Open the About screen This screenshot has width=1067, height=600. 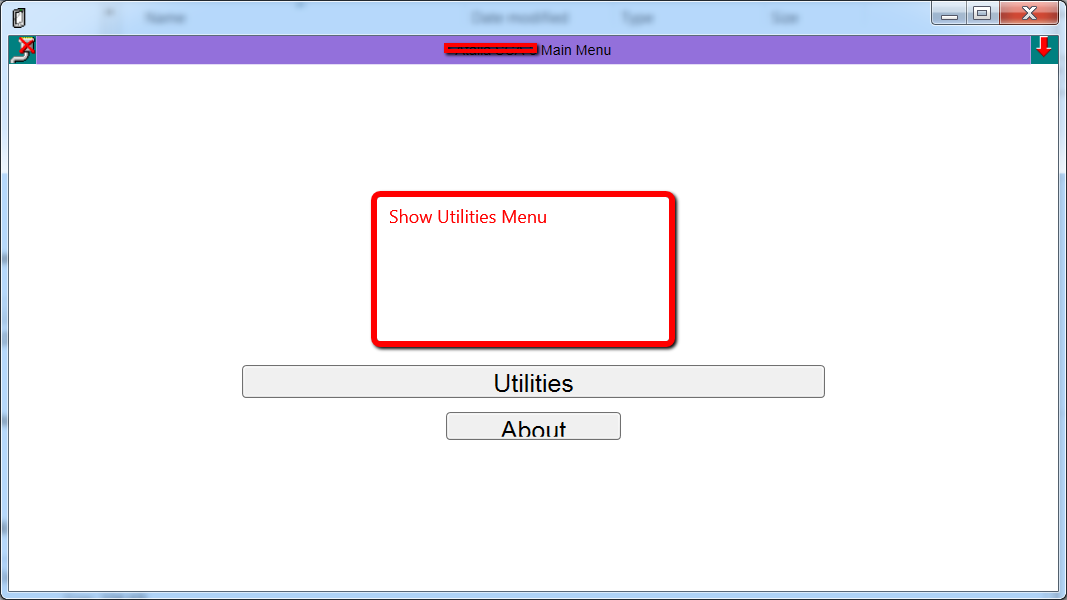(x=533, y=426)
